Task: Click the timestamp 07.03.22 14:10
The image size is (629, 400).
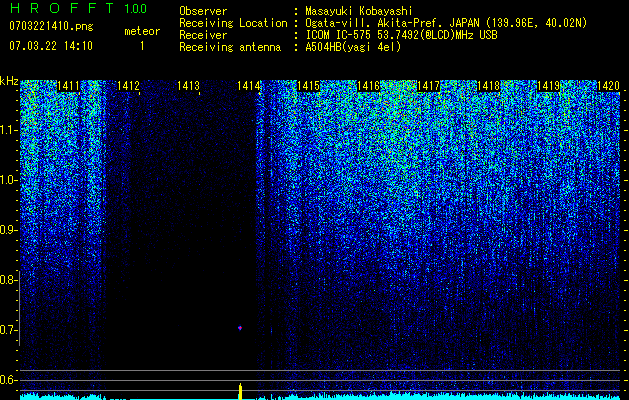Action: click(x=51, y=46)
